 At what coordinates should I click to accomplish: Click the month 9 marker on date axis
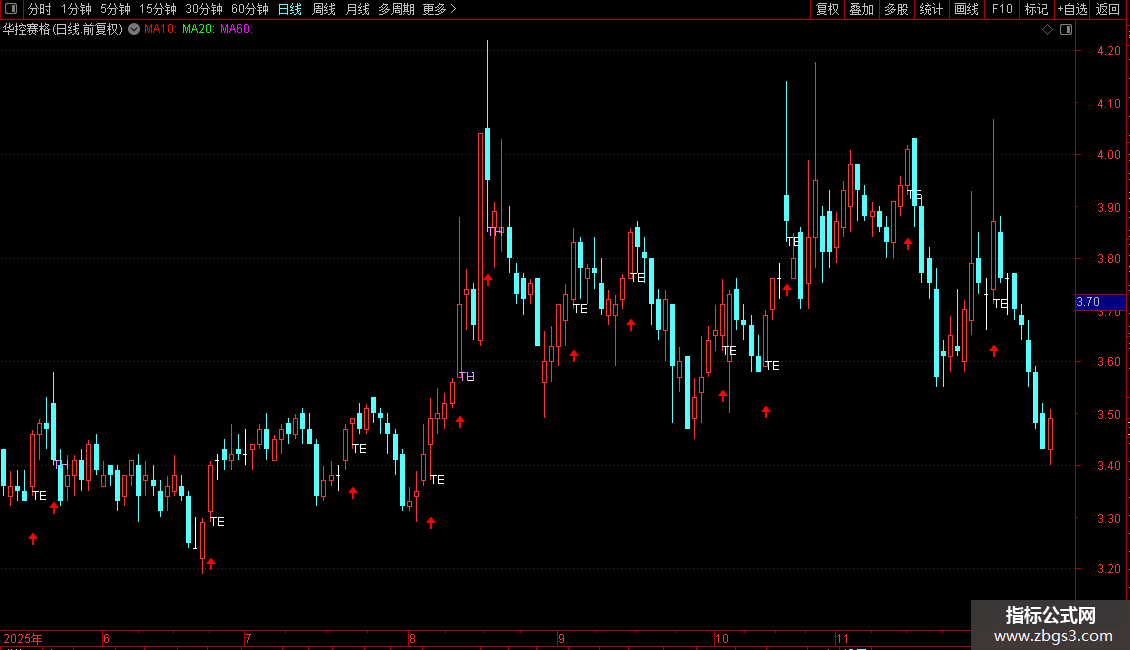561,638
